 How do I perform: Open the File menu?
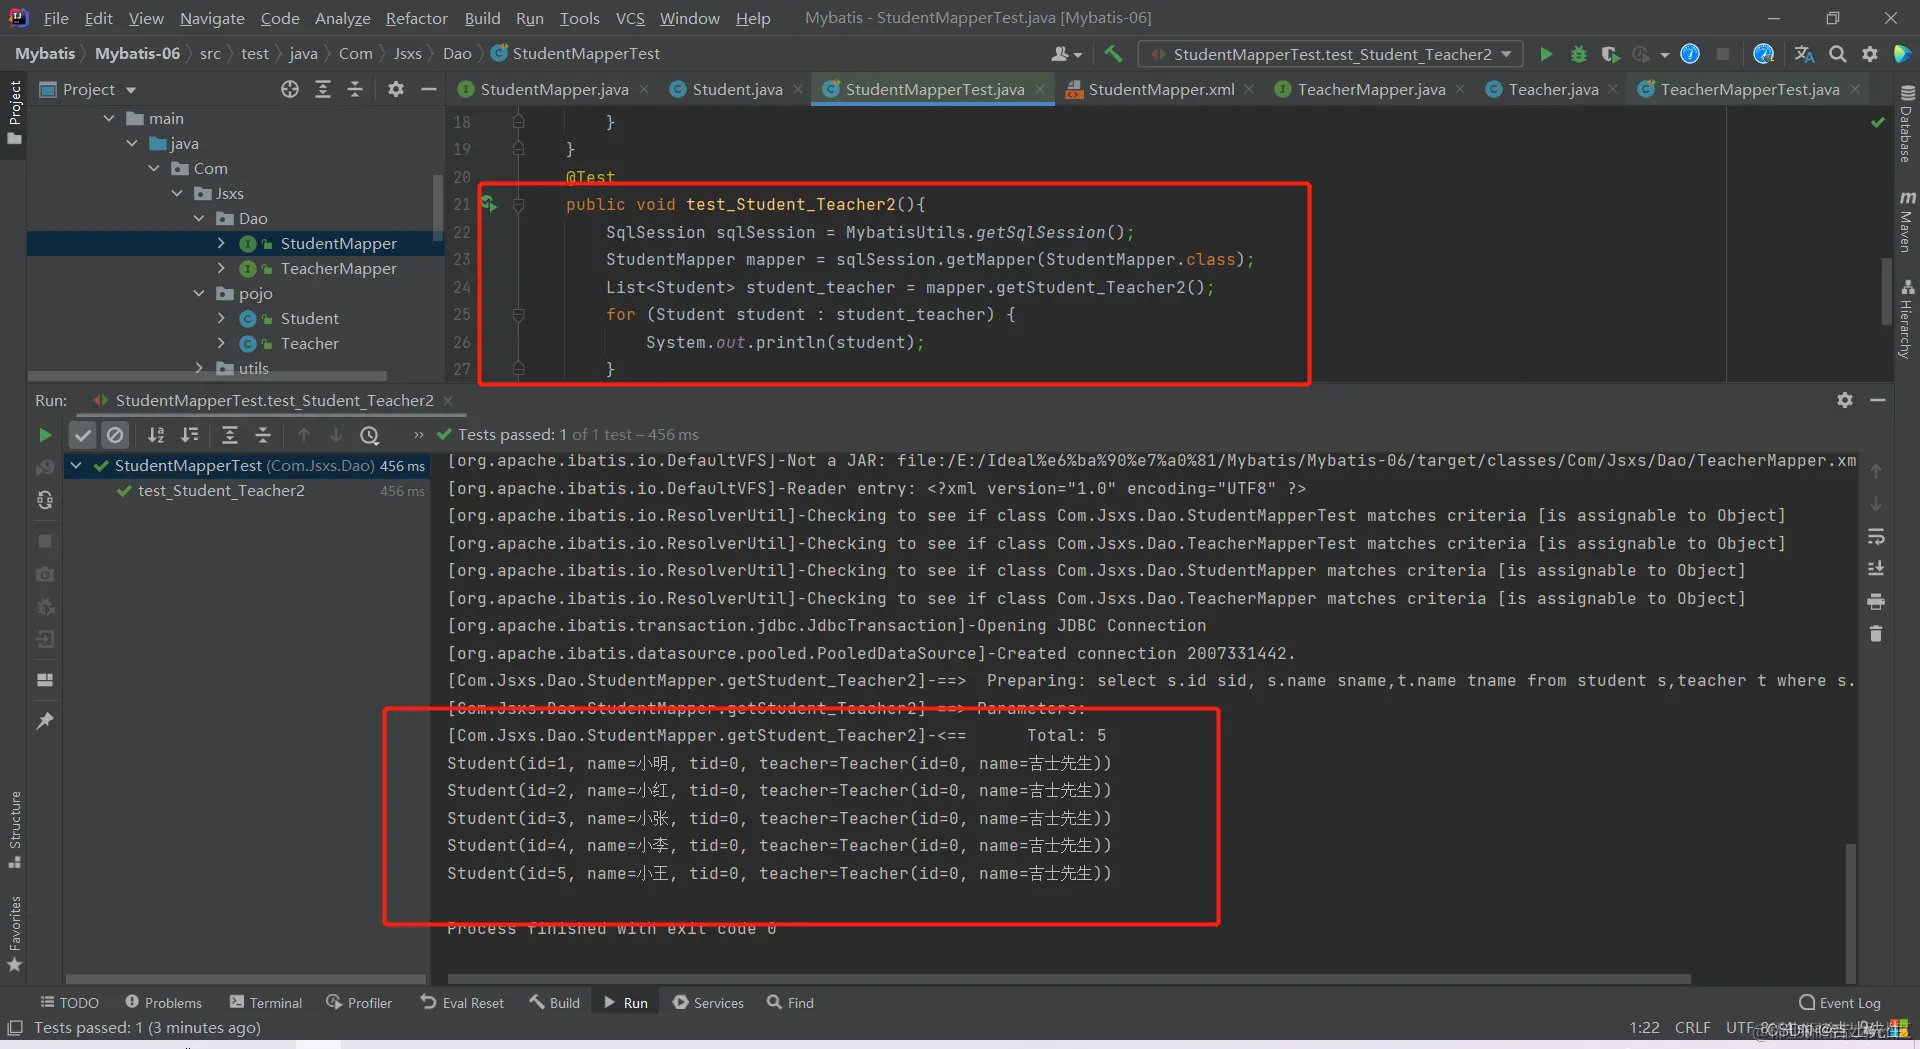[x=56, y=18]
